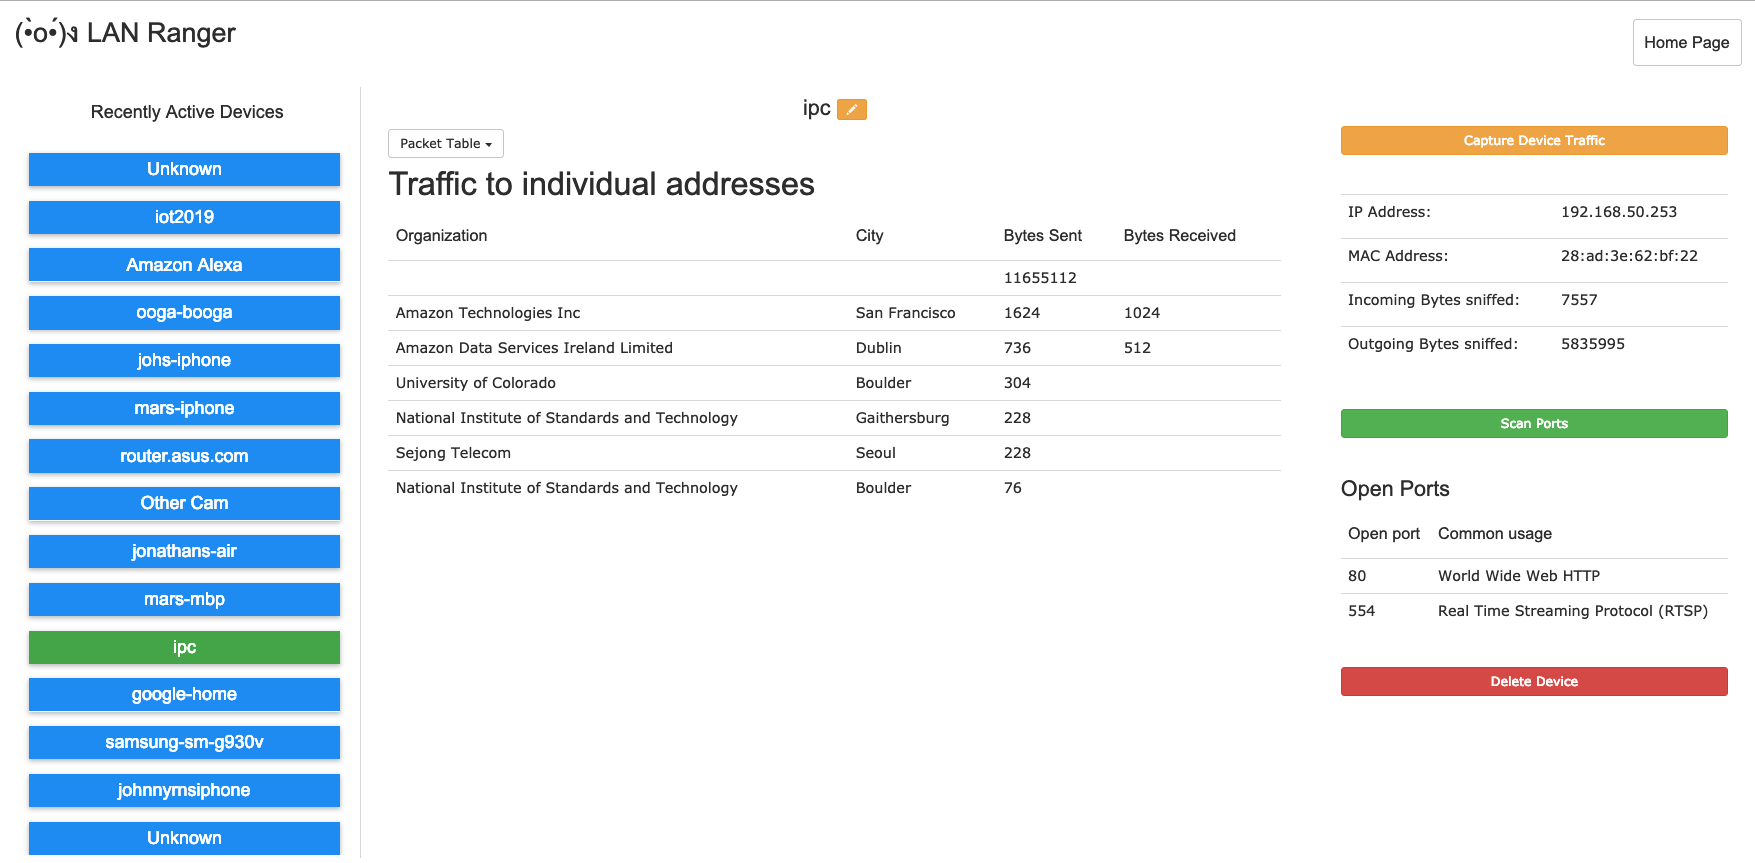
Task: Open the Packet Table dropdown
Action: tap(445, 144)
